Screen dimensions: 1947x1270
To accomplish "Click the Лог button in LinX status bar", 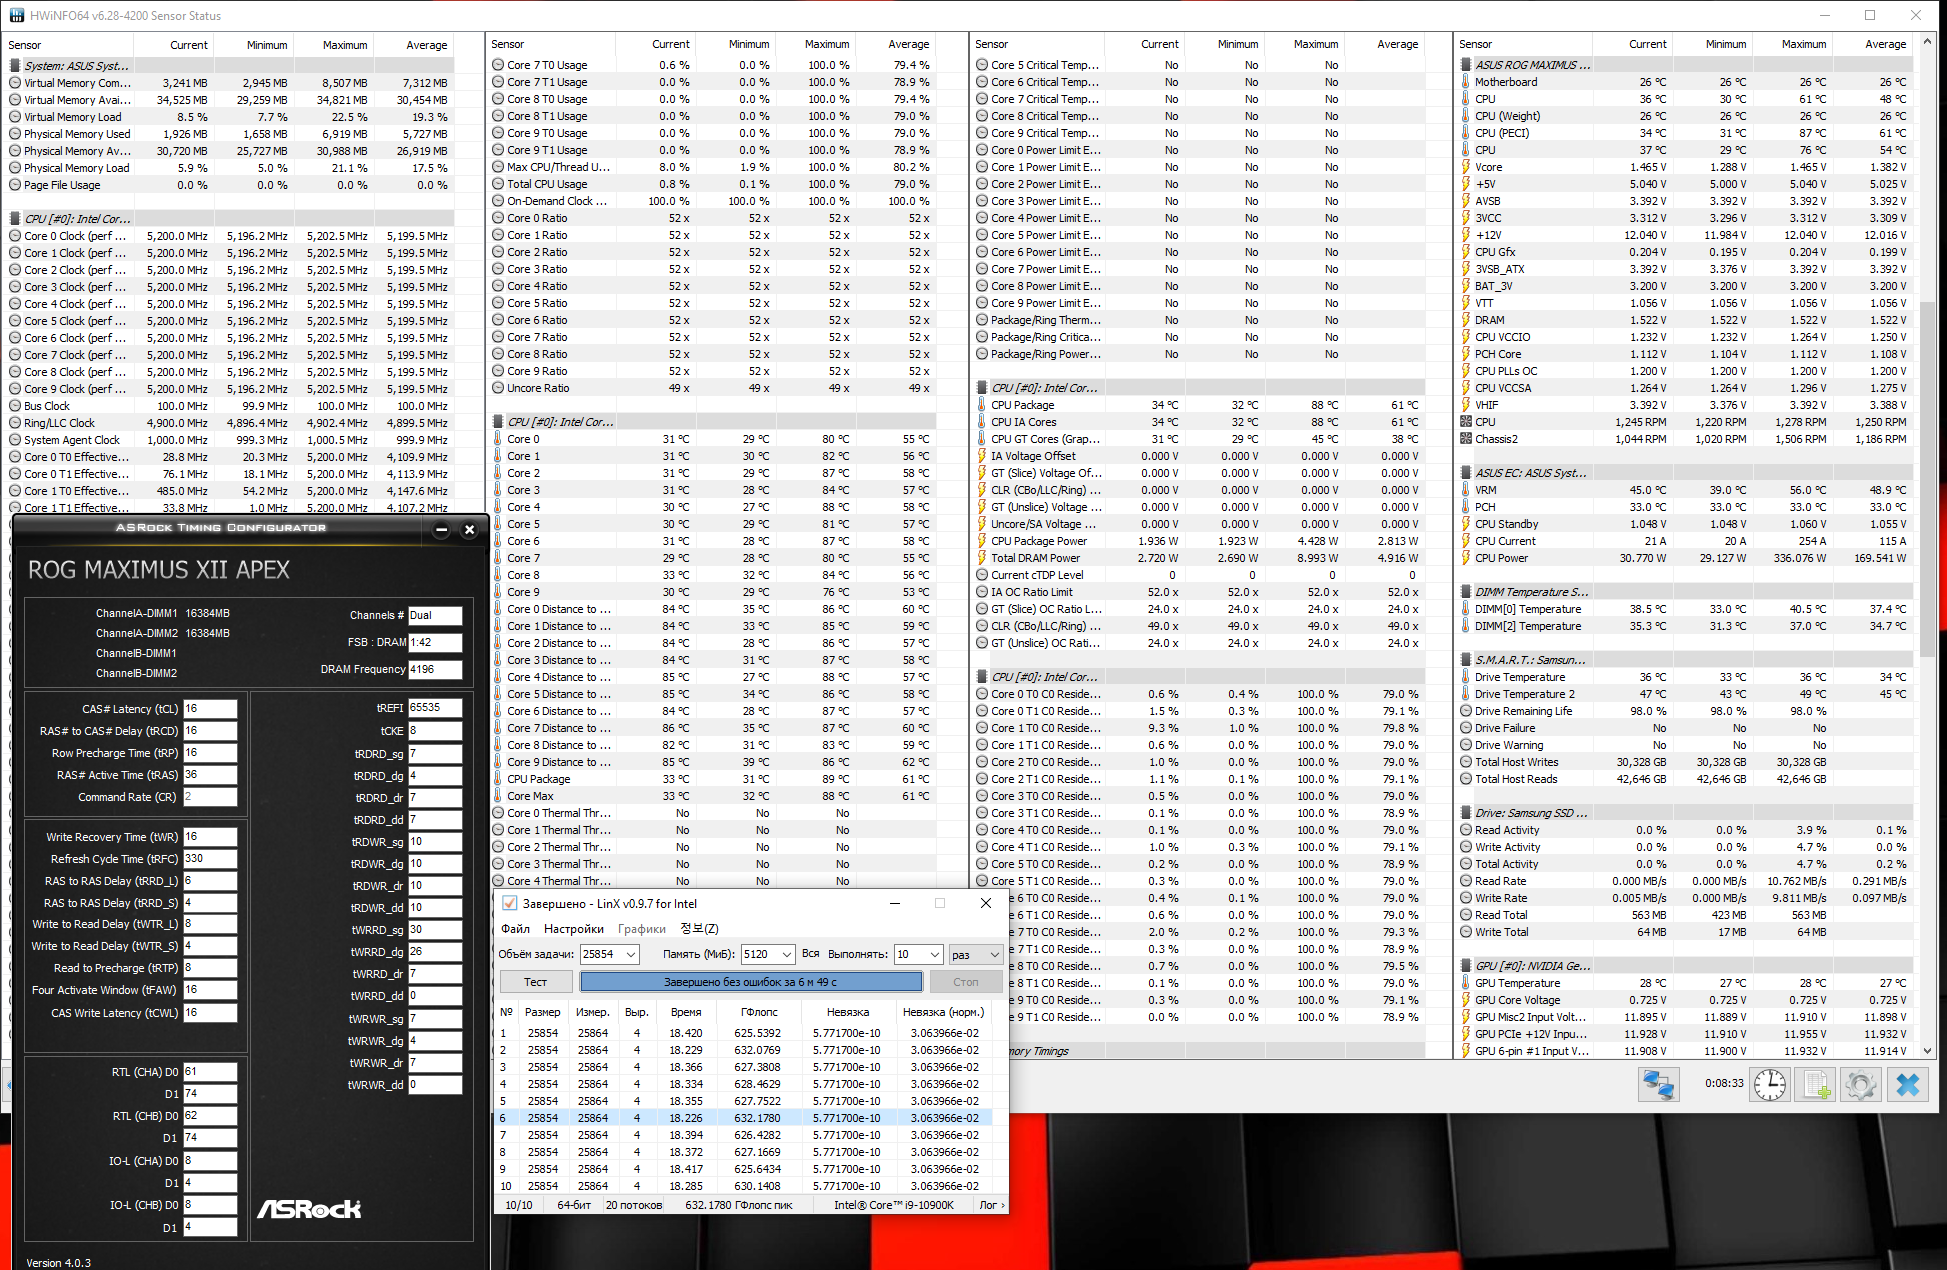I will pyautogui.click(x=991, y=1205).
